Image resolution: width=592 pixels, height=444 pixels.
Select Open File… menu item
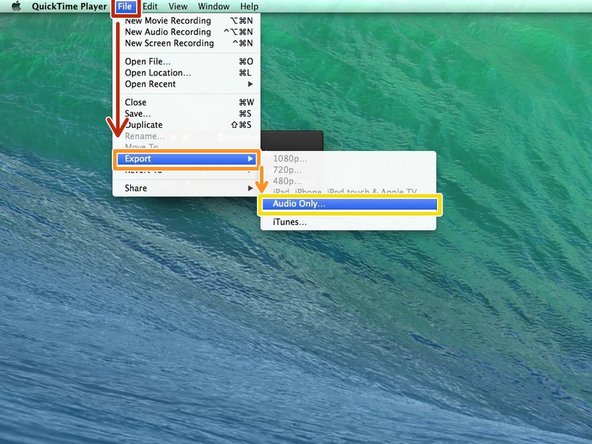pos(187,61)
